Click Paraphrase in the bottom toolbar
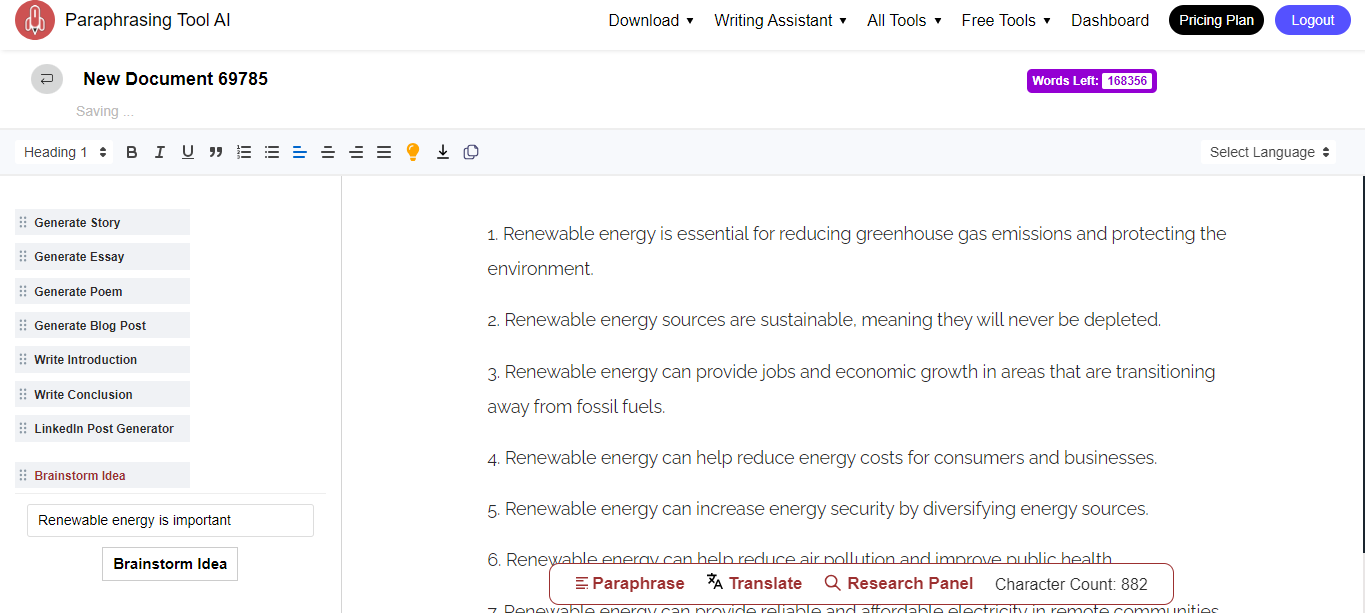This screenshot has height=613, width=1365. 630,584
